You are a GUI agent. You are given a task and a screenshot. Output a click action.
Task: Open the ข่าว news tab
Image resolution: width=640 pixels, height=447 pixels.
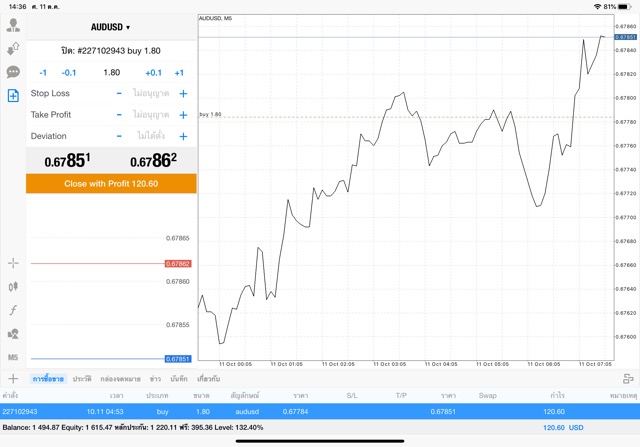(x=155, y=379)
